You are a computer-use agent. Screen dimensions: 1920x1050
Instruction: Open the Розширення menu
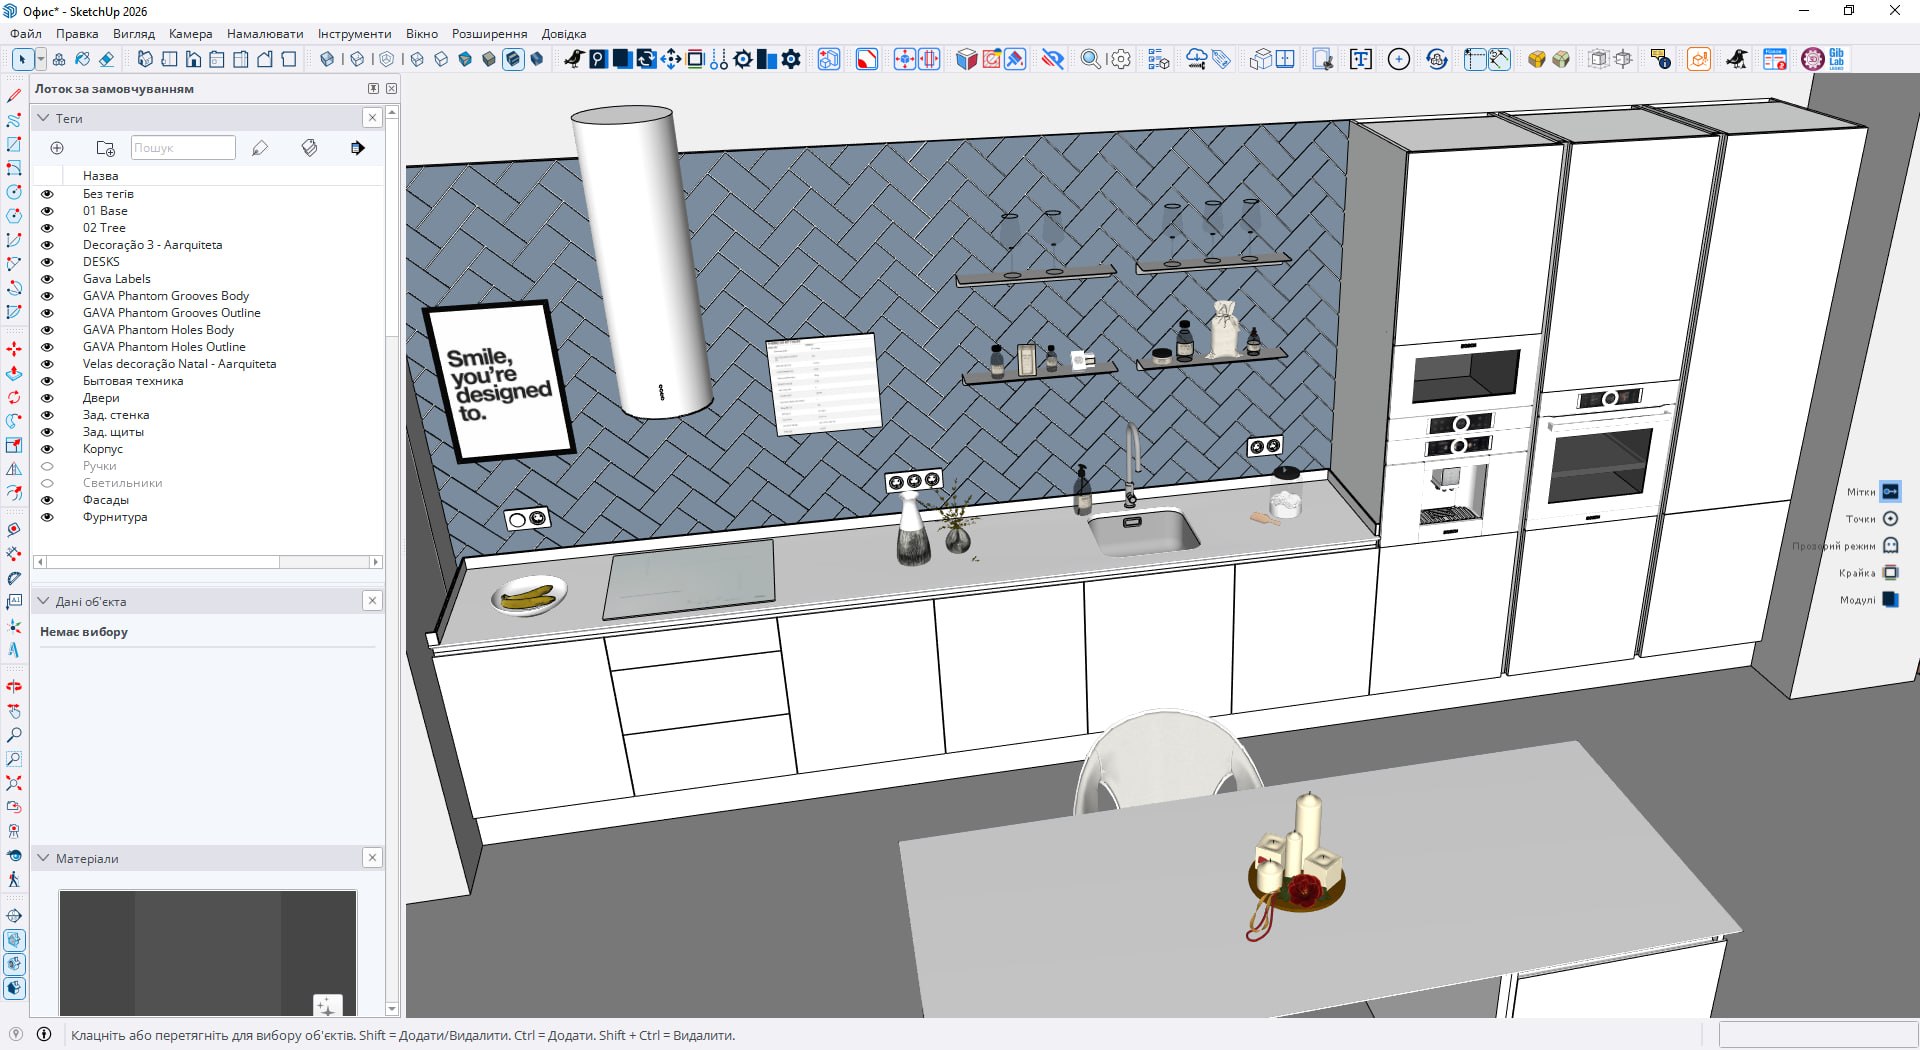(489, 34)
